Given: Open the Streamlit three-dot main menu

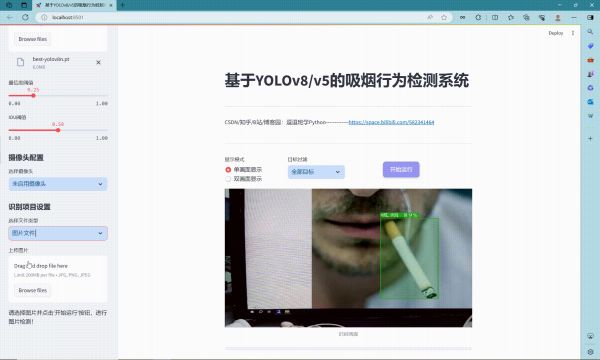Looking at the screenshot, I should click(x=573, y=33).
